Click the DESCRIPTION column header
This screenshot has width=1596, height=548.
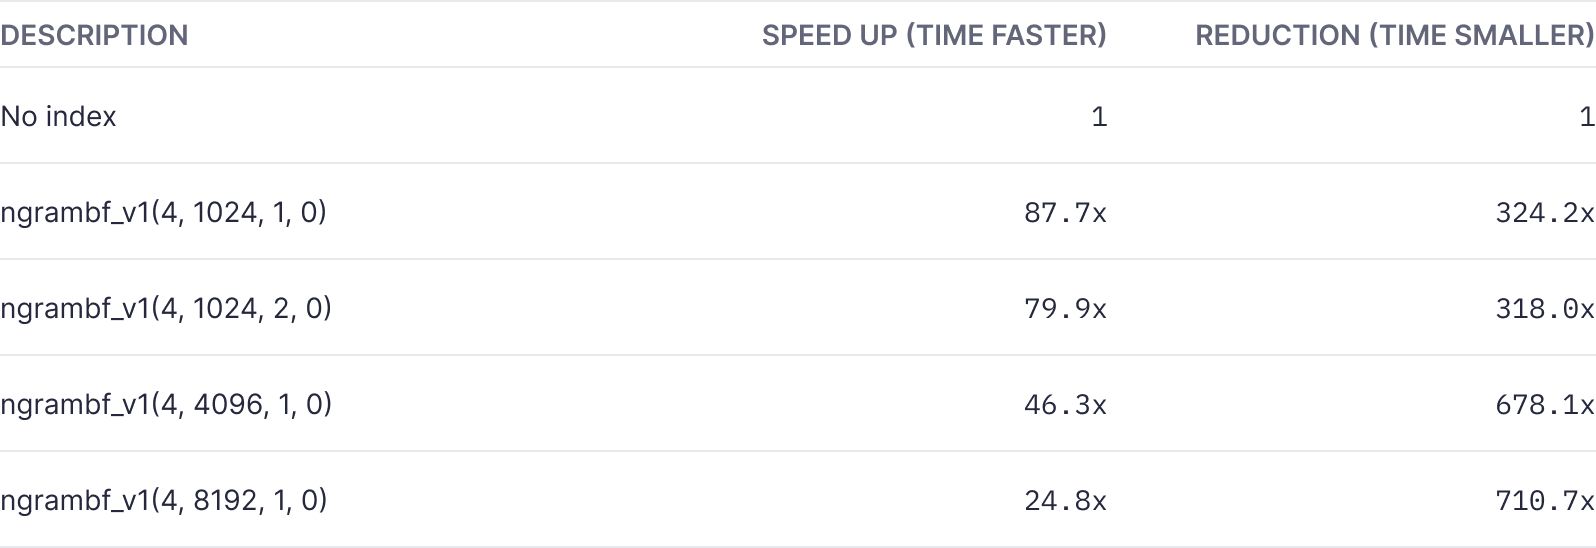(x=94, y=35)
